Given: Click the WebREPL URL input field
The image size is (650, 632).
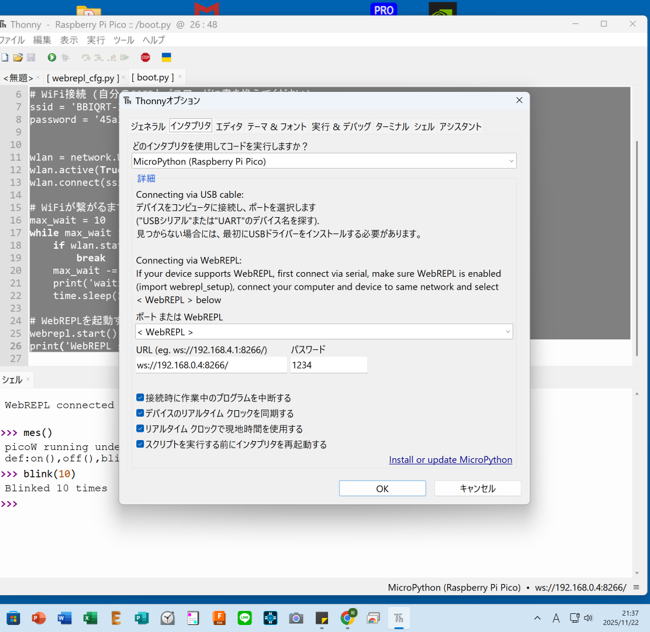Looking at the screenshot, I should click(x=211, y=365).
